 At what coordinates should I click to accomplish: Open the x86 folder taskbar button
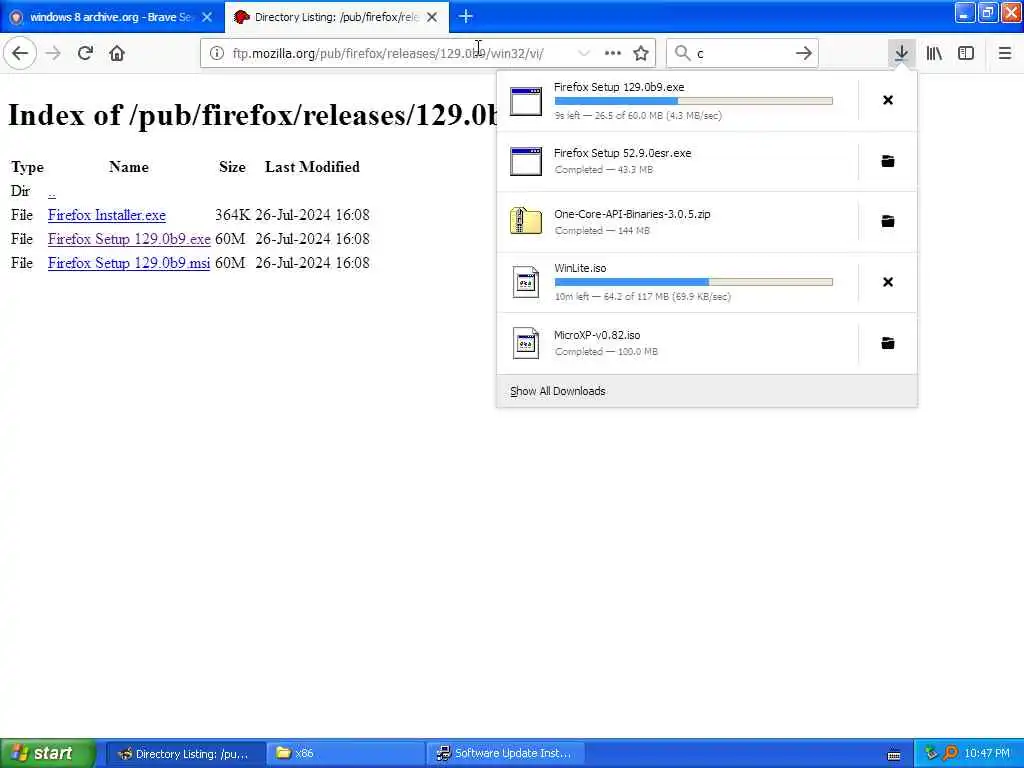click(x=345, y=754)
